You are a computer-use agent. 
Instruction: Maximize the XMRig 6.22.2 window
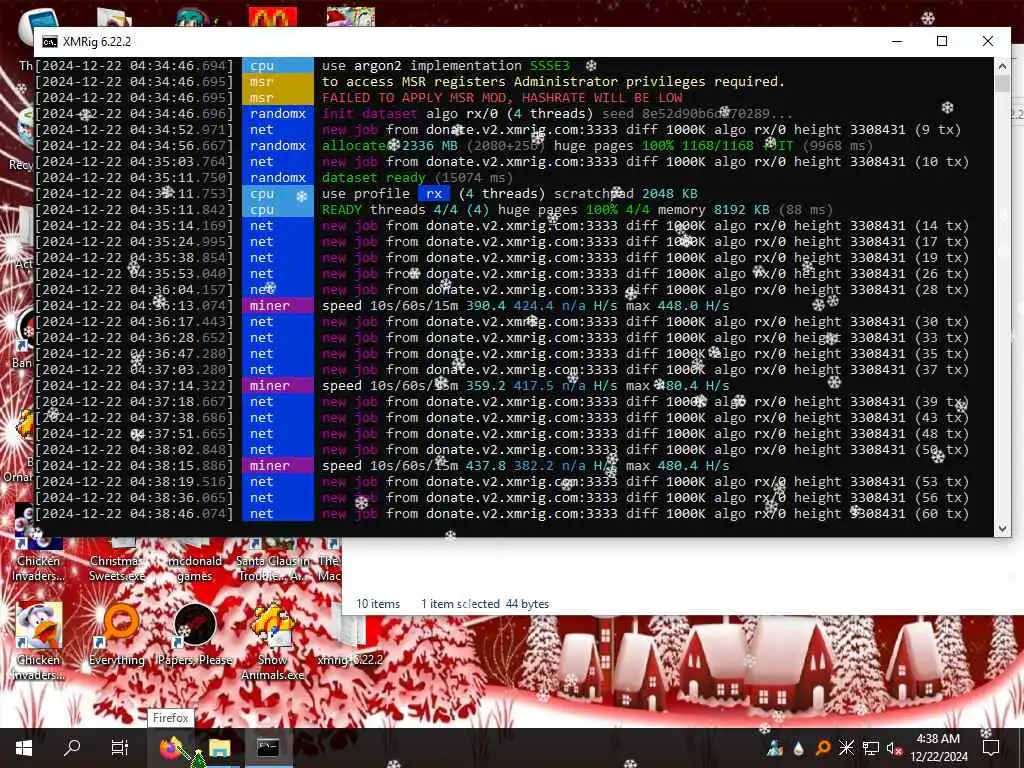click(942, 41)
